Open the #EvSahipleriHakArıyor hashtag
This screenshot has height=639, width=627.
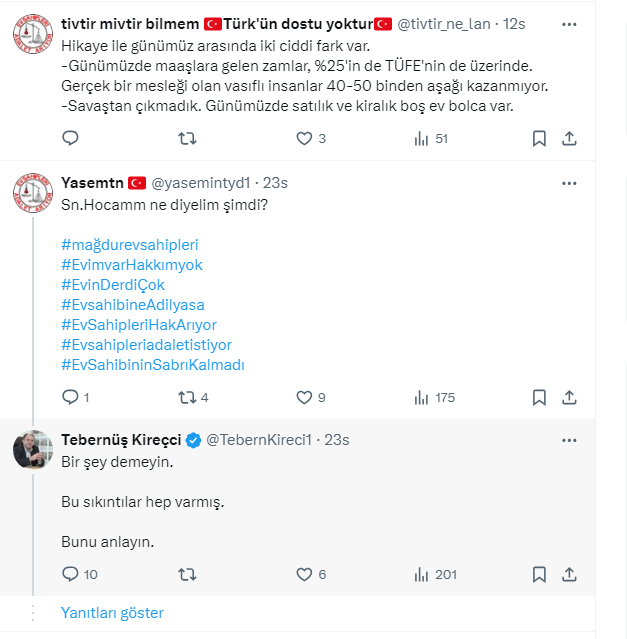pos(139,324)
